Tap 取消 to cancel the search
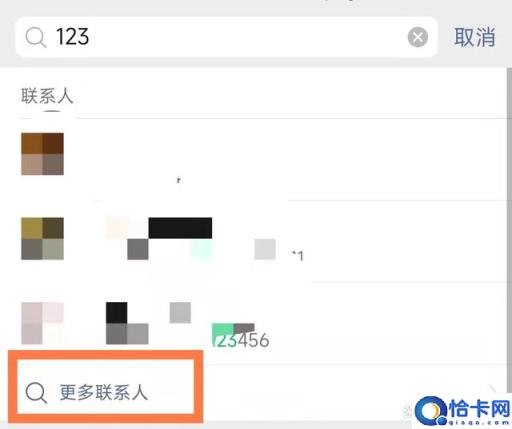The width and height of the screenshot is (512, 429). point(475,37)
